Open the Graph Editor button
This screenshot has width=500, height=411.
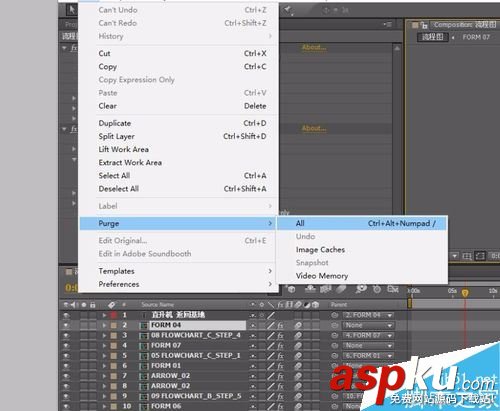tap(393, 289)
